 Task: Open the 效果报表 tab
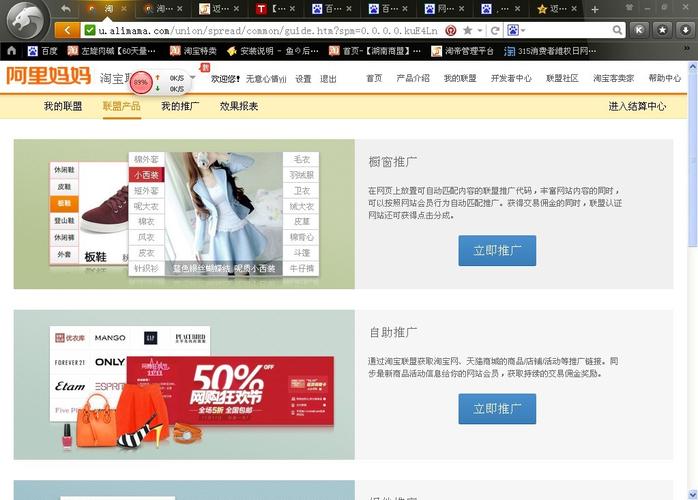tap(239, 106)
